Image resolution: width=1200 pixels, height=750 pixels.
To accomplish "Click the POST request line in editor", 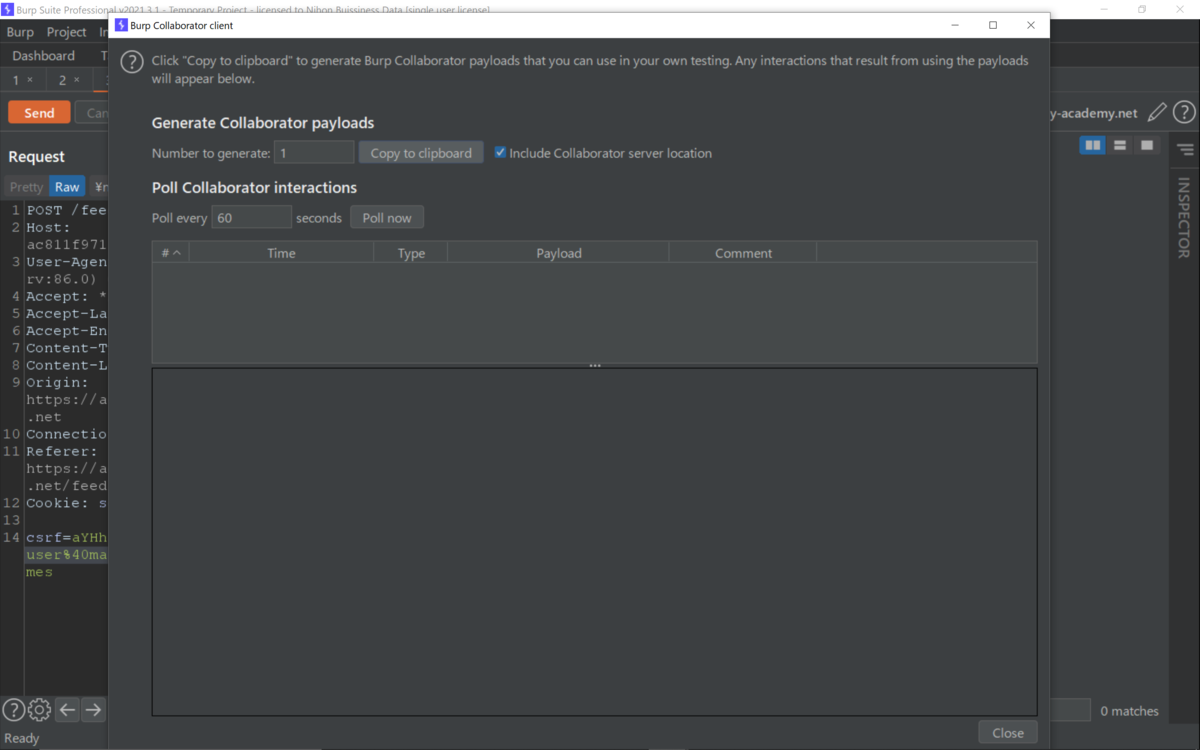I will [x=66, y=210].
